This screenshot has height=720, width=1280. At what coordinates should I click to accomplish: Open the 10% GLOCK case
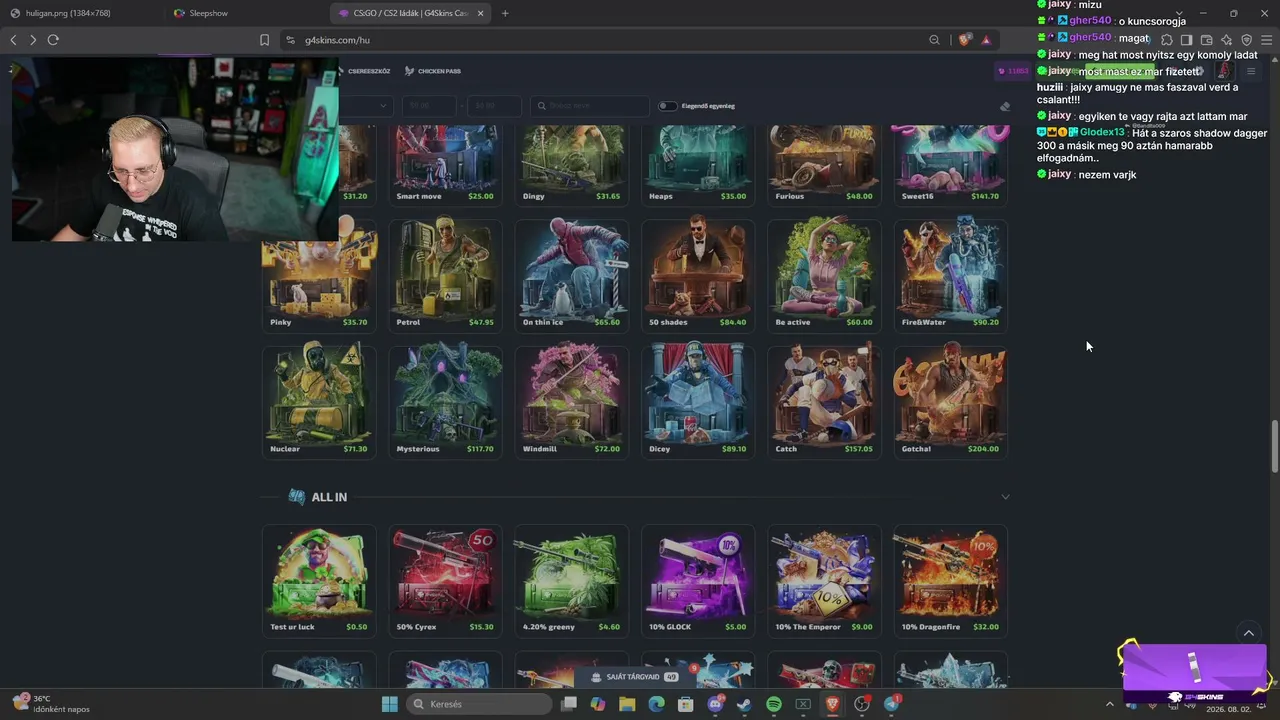pos(697,580)
